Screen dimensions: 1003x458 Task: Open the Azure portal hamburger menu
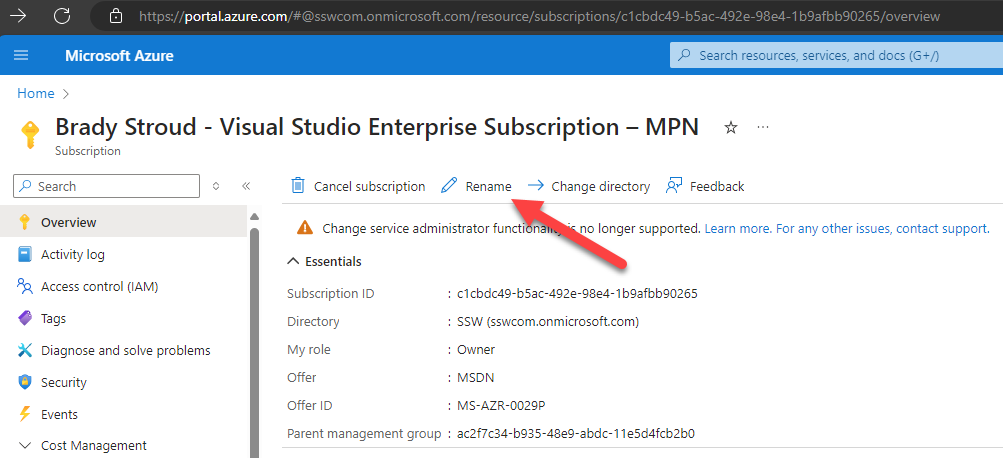tap(21, 56)
